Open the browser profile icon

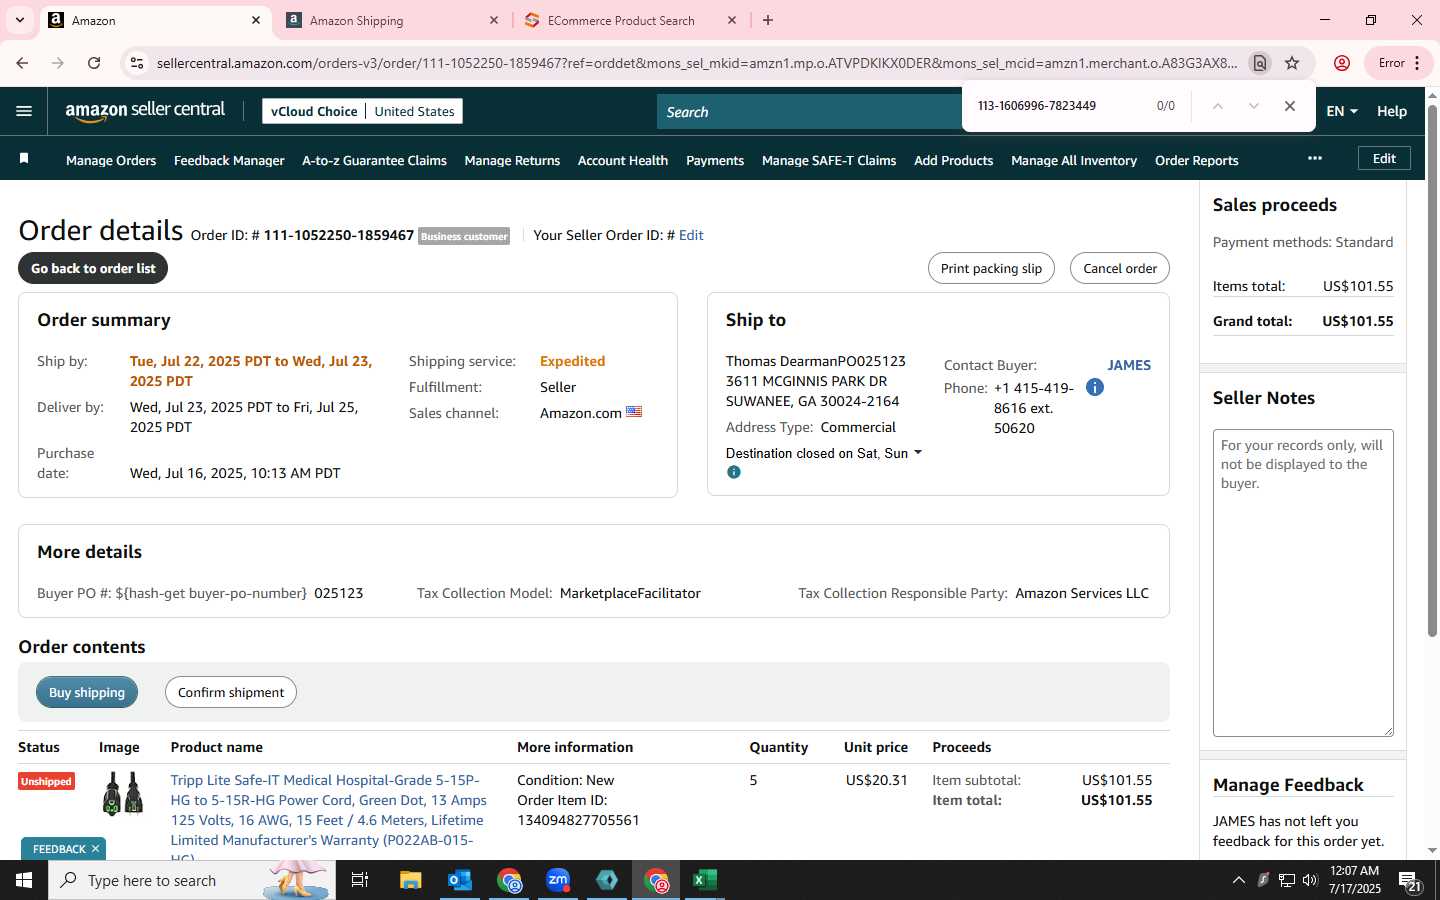[1342, 63]
